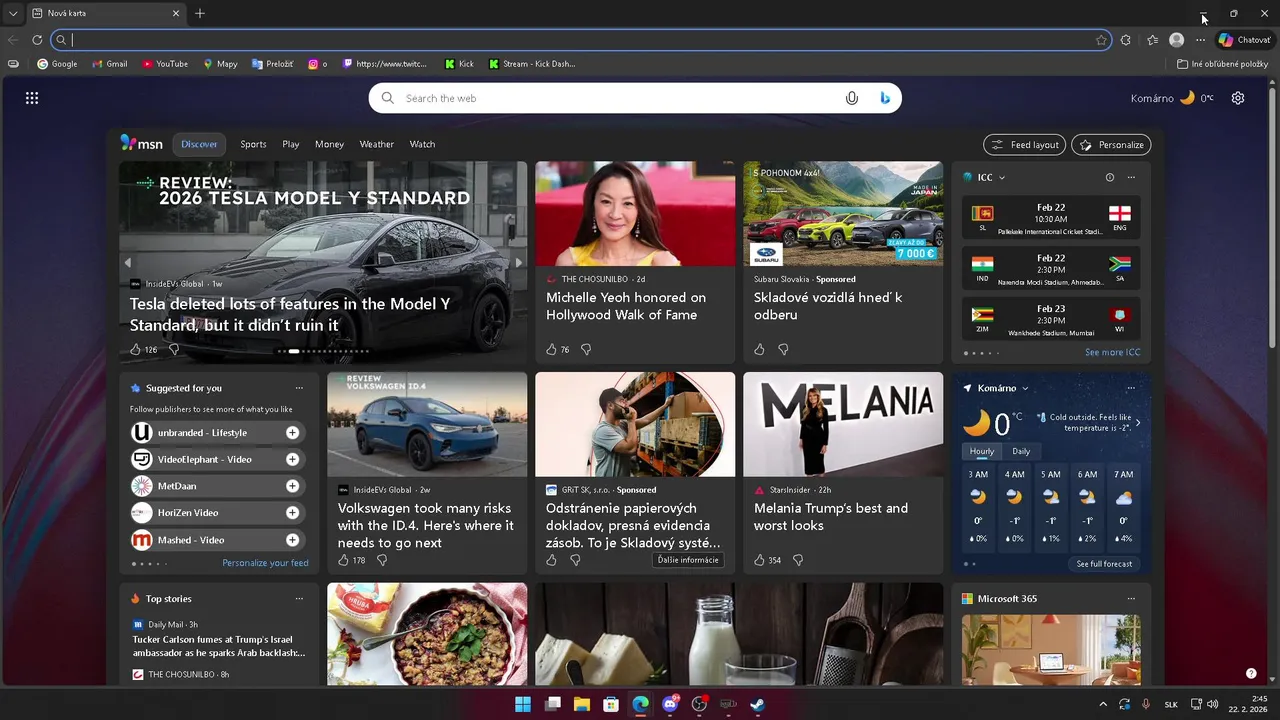Open the Weather tab
The width and height of the screenshot is (1280, 720).
(x=377, y=144)
